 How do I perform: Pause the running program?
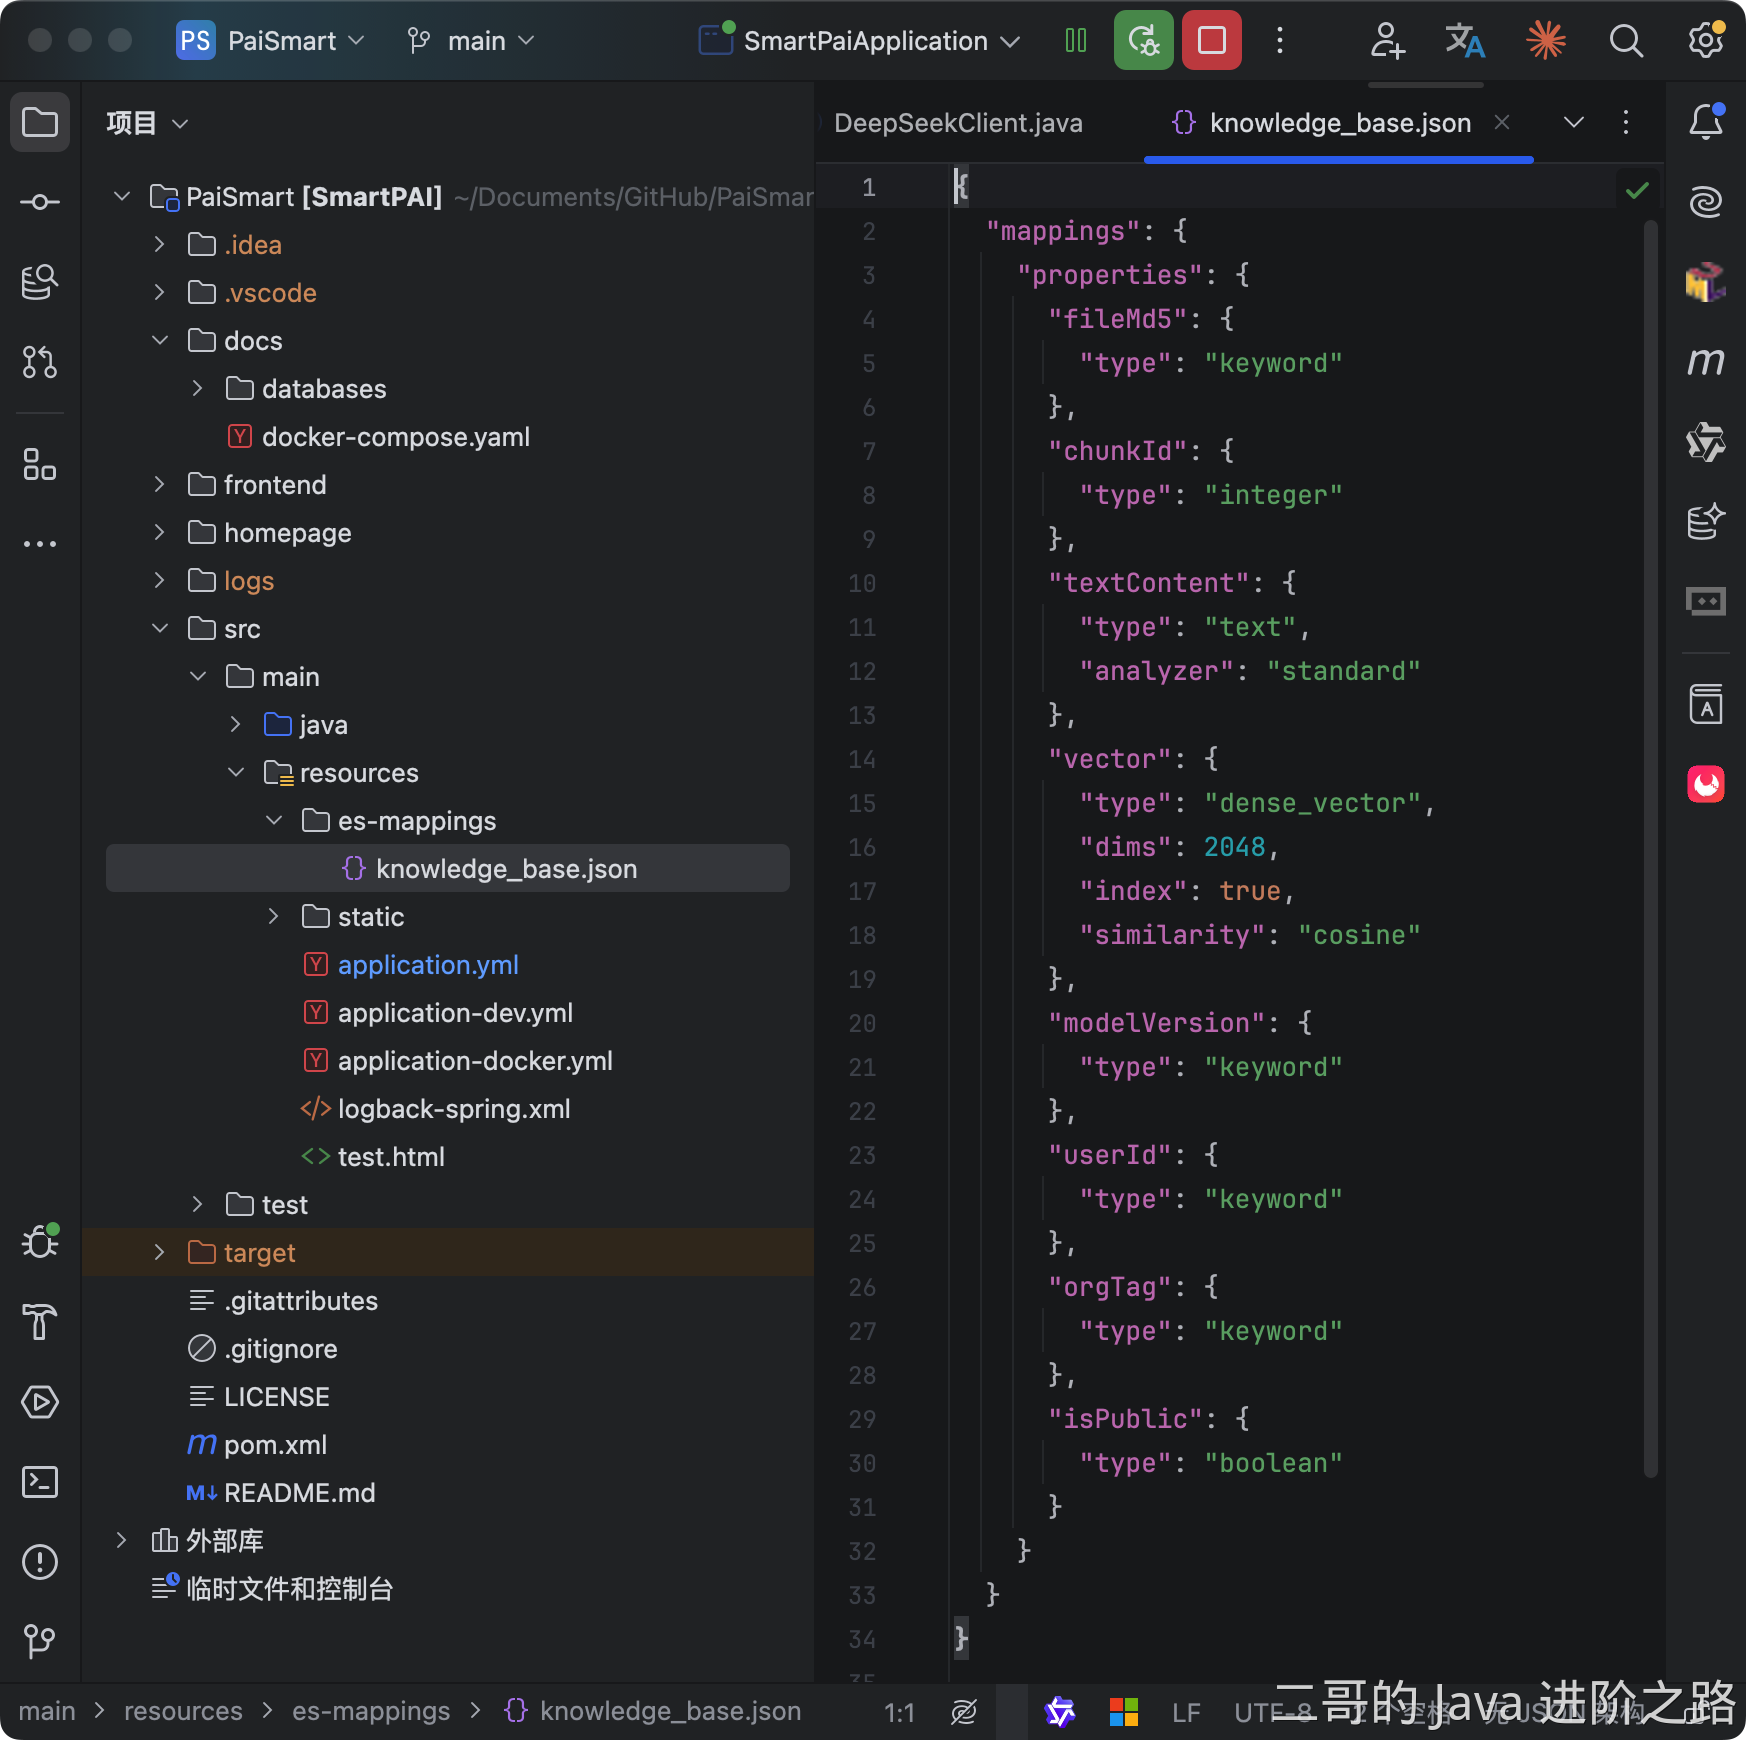coord(1076,41)
